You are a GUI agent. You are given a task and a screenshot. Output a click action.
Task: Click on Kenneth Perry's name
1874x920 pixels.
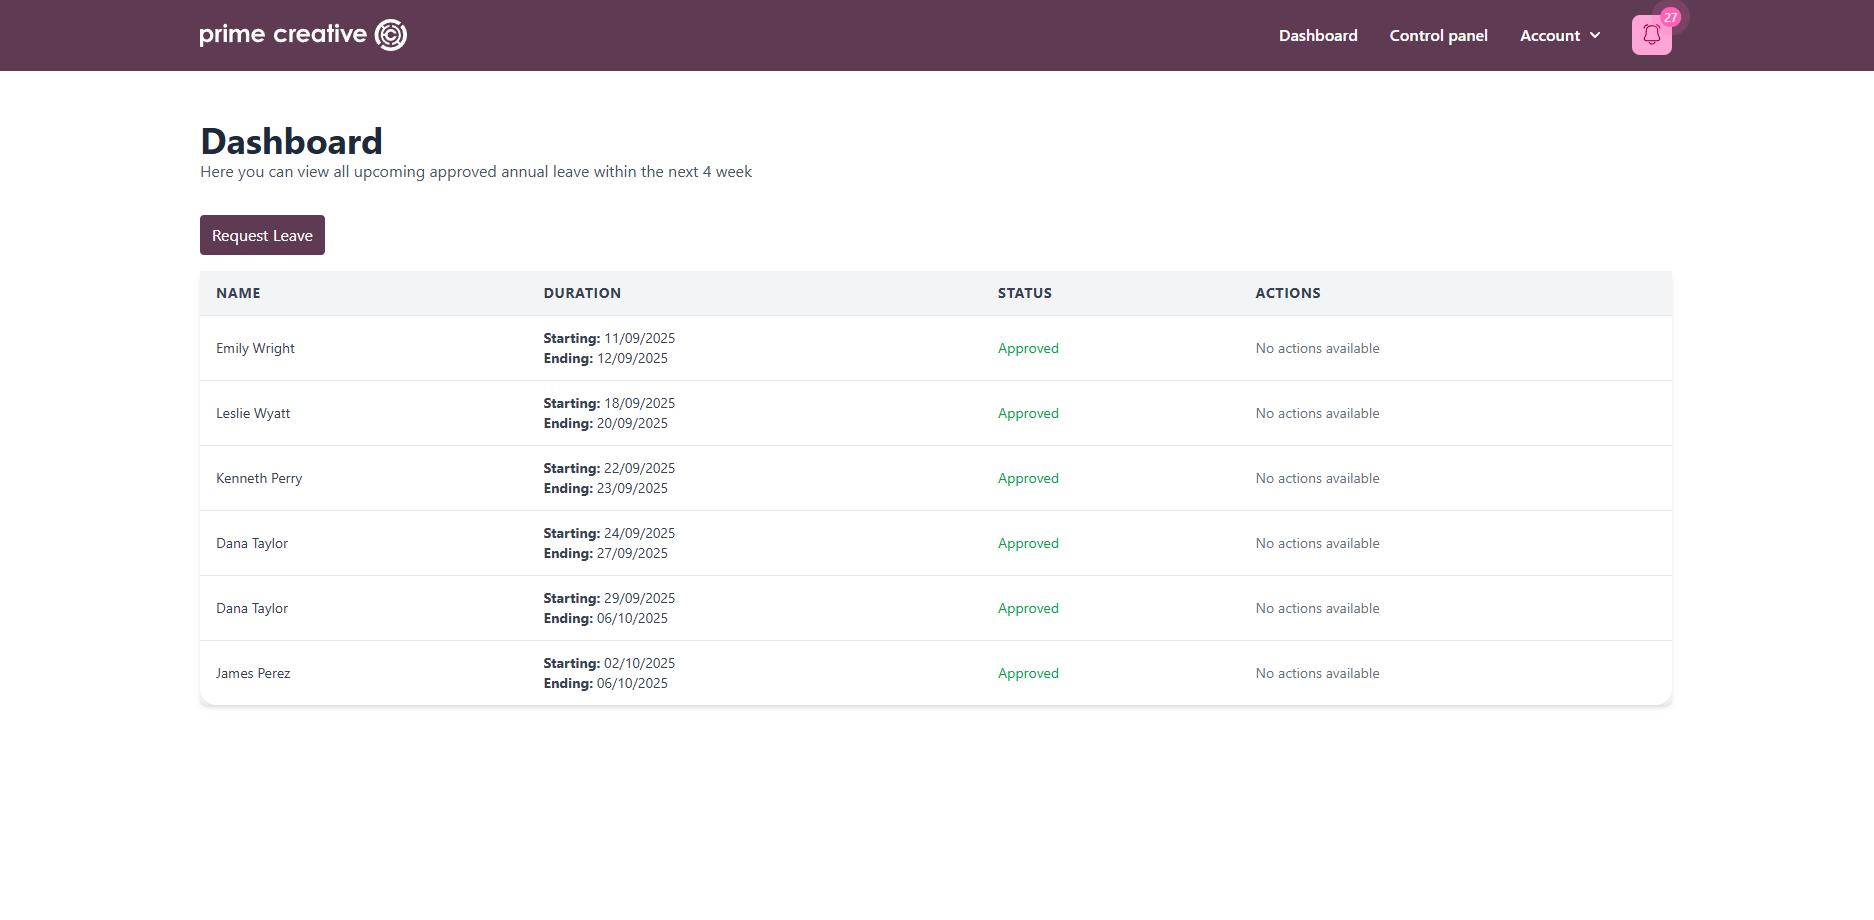(259, 478)
